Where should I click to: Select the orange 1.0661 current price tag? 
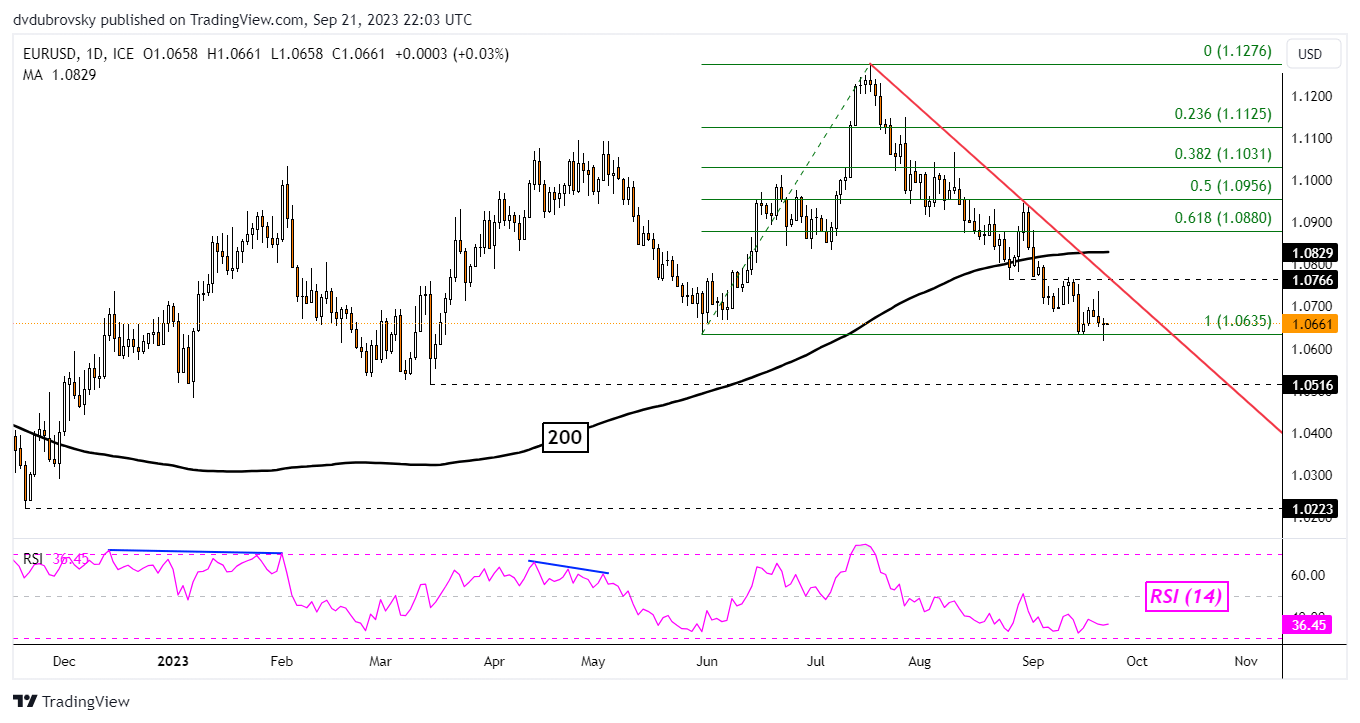pyautogui.click(x=1310, y=323)
